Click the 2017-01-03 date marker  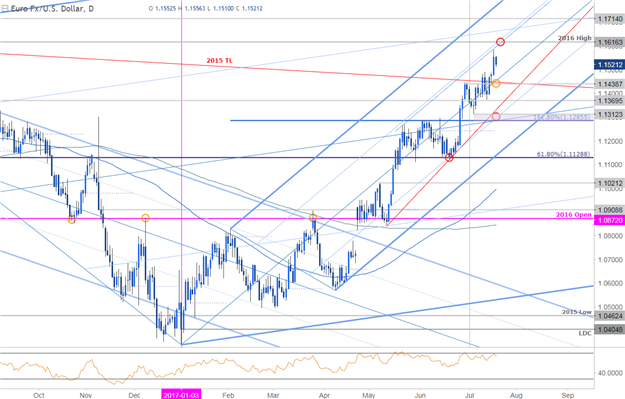pos(181,395)
